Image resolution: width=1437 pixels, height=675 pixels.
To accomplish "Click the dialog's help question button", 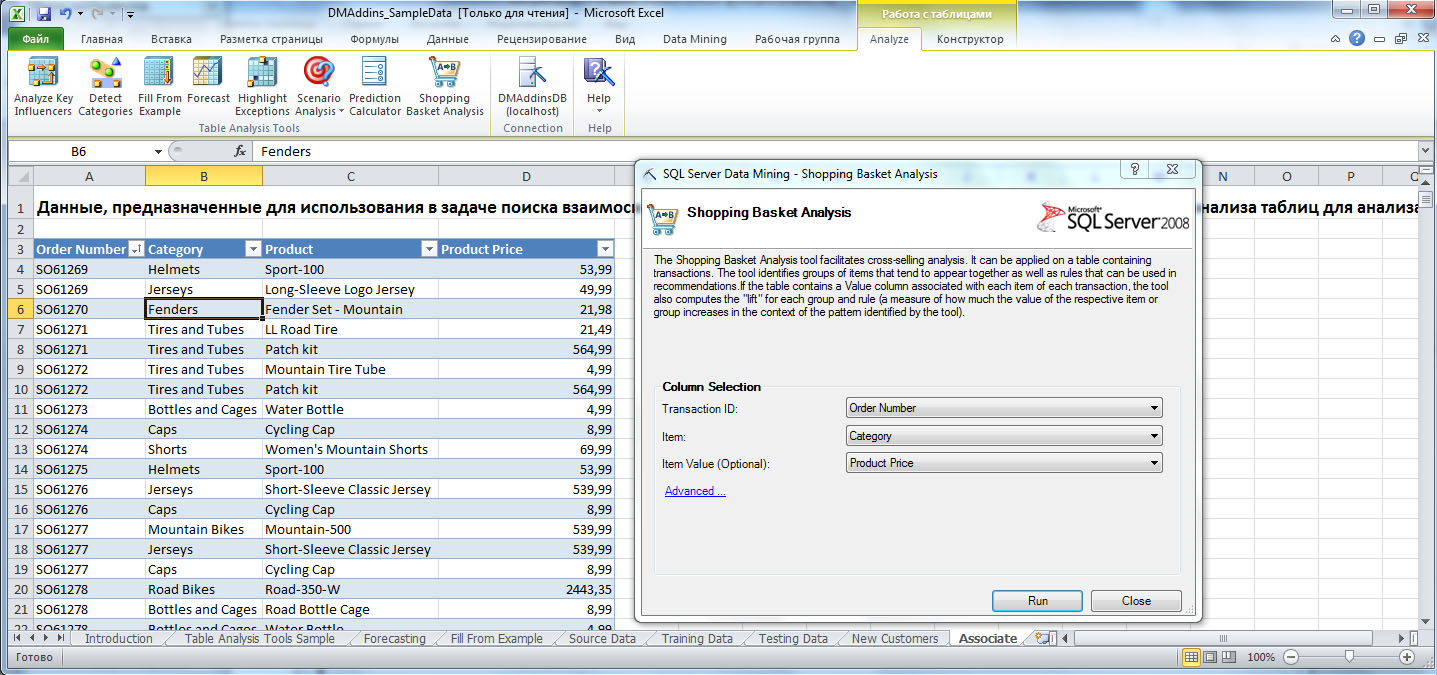I will pyautogui.click(x=1135, y=170).
